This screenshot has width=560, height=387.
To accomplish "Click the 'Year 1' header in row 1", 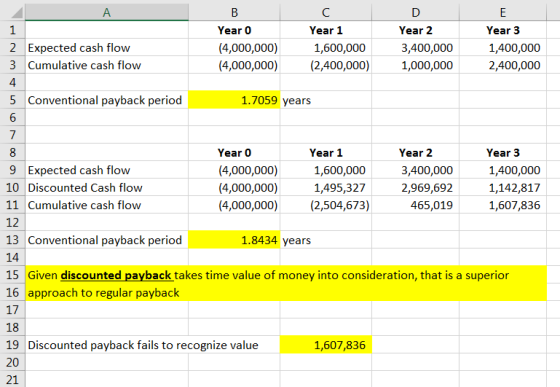I will coord(326,30).
